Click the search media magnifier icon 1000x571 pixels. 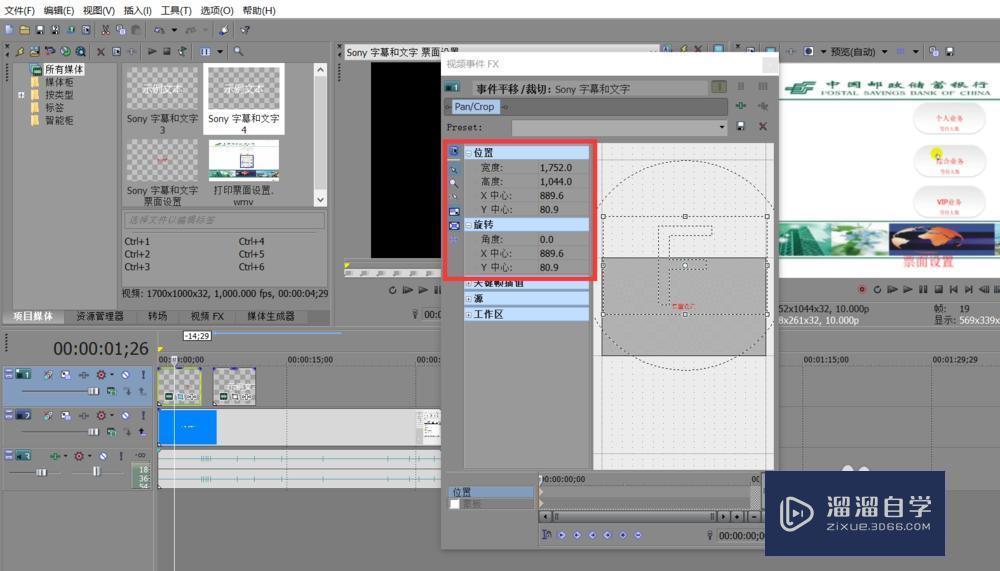click(239, 51)
